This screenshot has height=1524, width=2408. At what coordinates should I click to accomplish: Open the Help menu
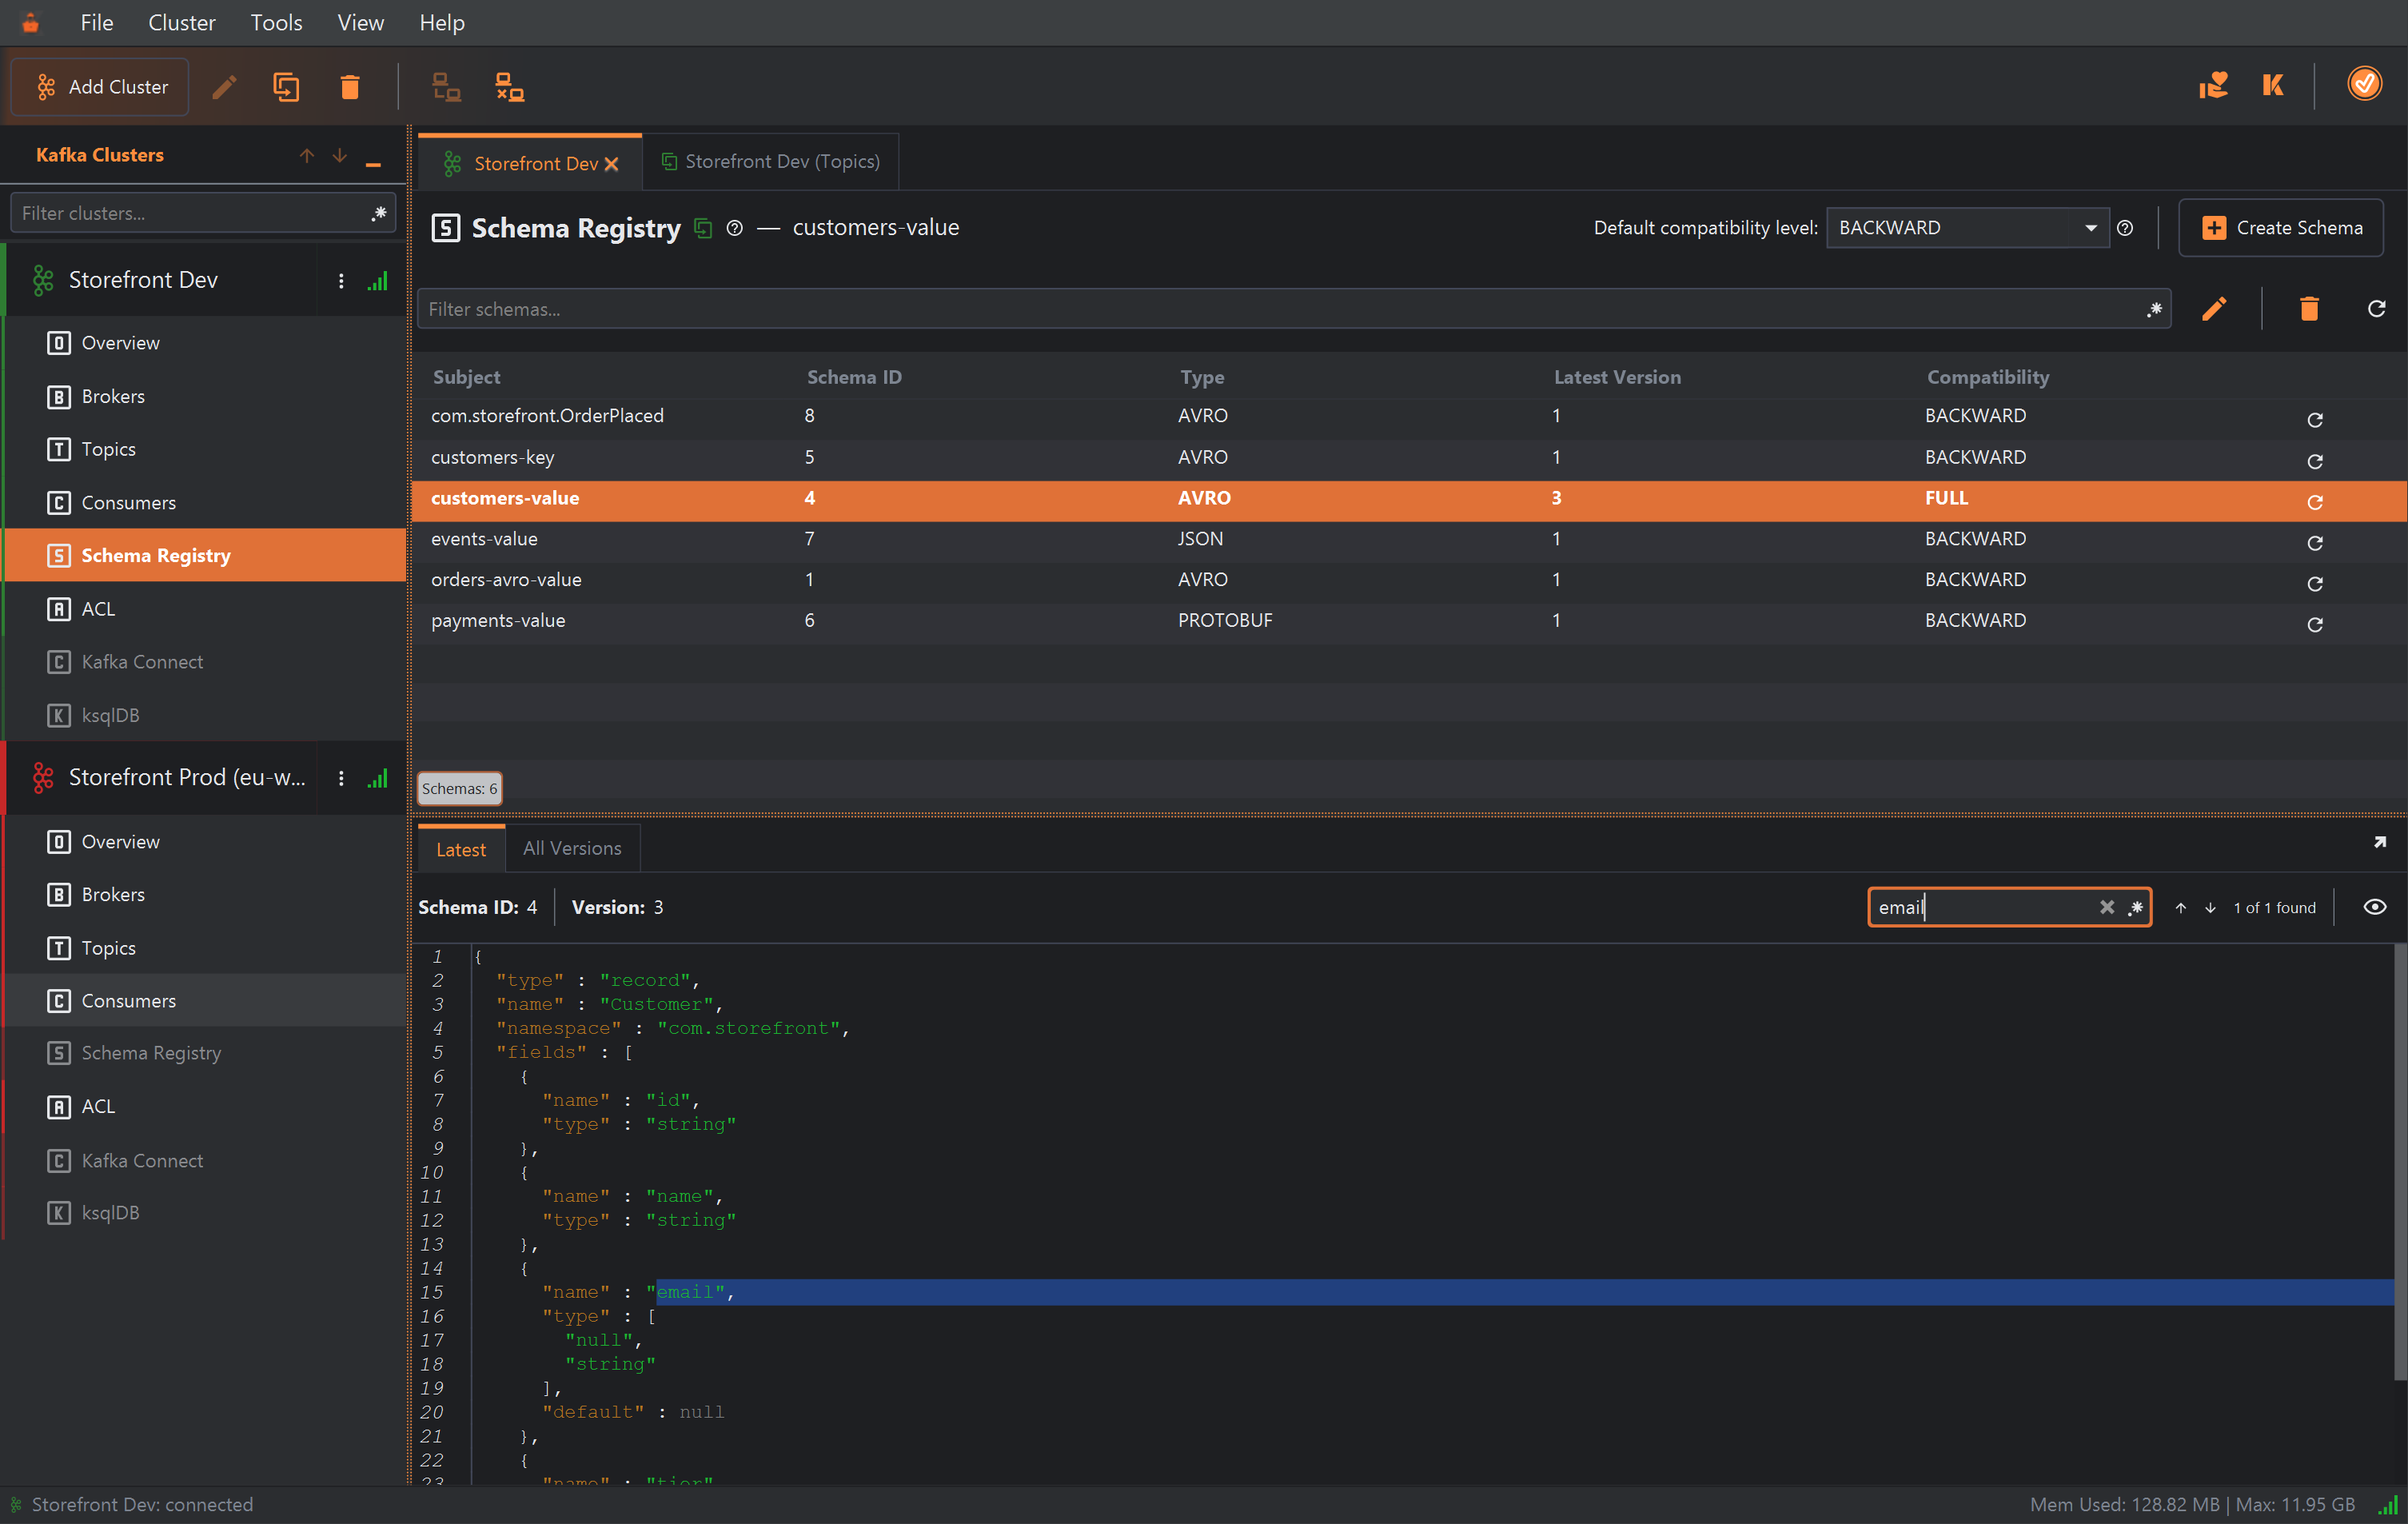pyautogui.click(x=441, y=22)
